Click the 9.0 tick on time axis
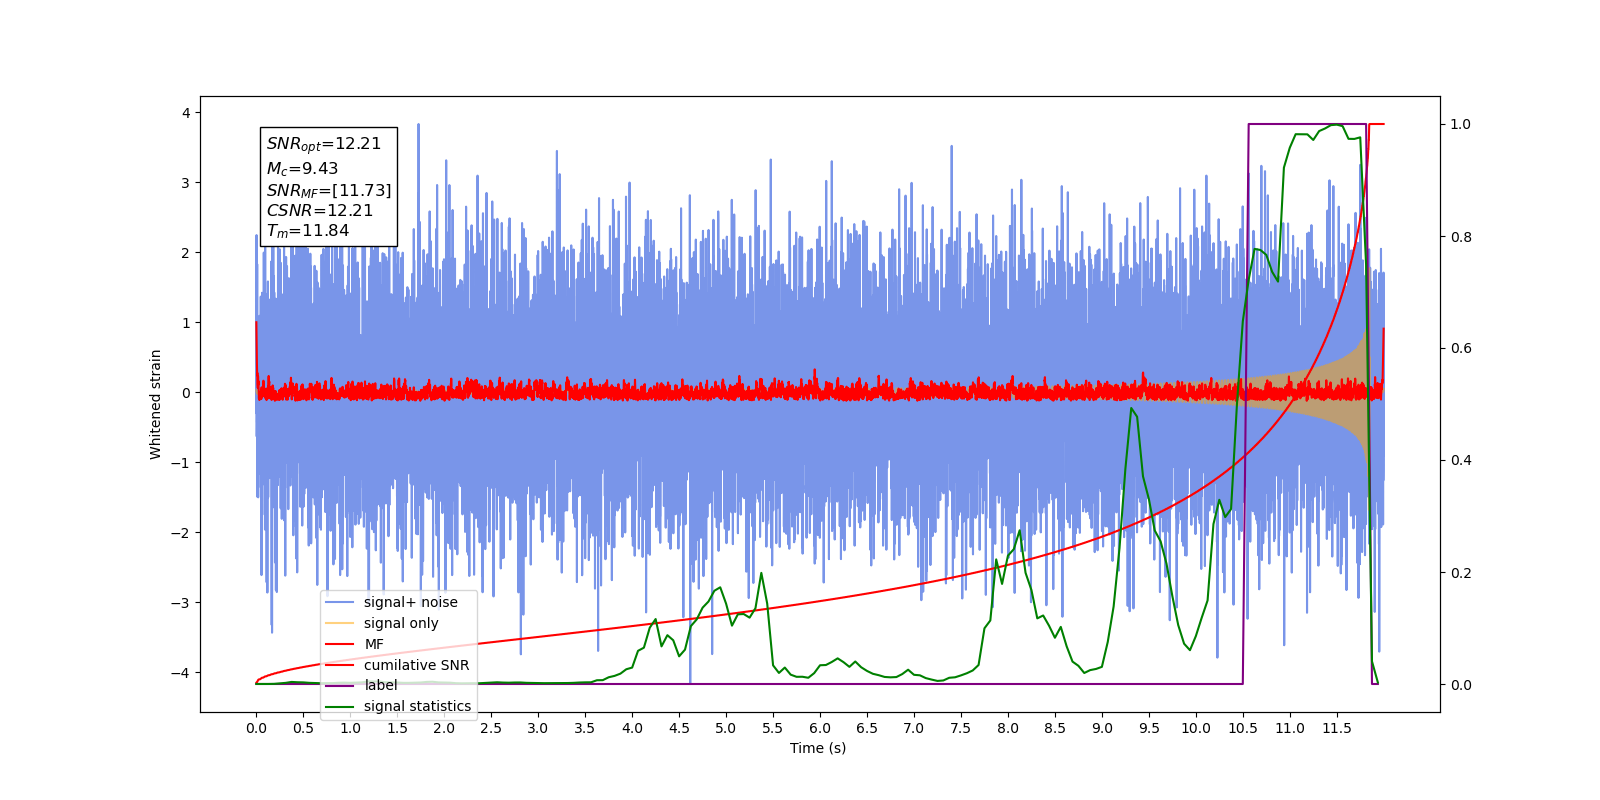The image size is (1600, 800). pos(1102,728)
